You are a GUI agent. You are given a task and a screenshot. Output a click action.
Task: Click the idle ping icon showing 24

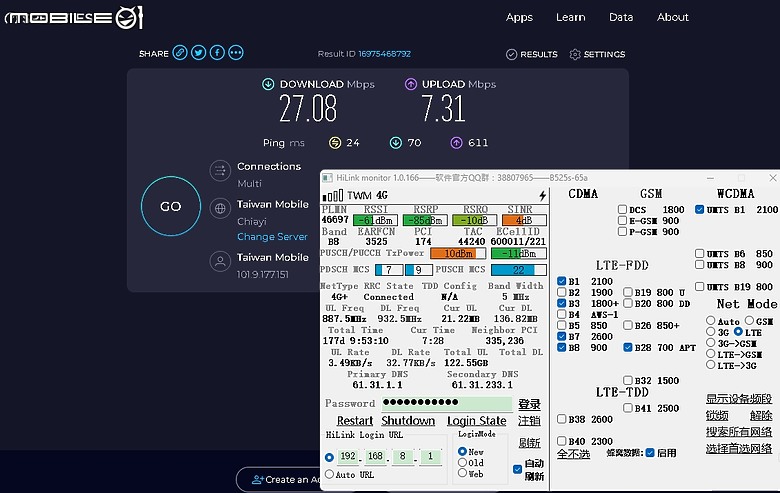click(335, 143)
